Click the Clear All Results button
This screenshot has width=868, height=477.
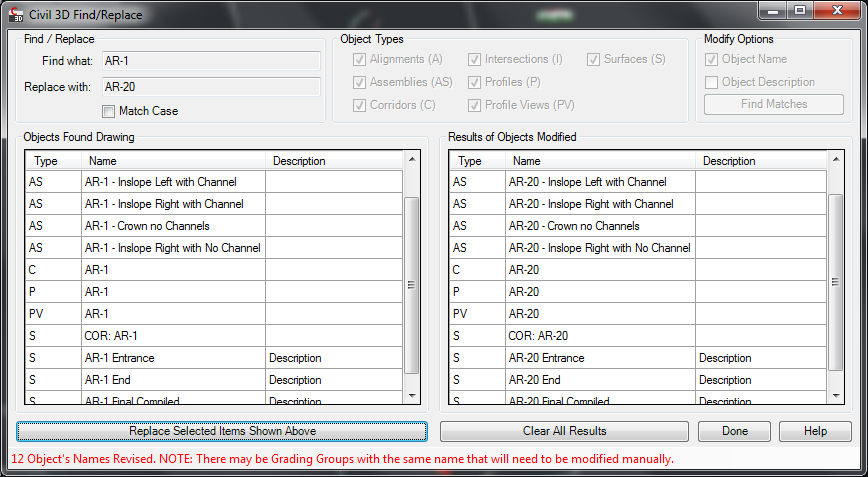click(564, 431)
